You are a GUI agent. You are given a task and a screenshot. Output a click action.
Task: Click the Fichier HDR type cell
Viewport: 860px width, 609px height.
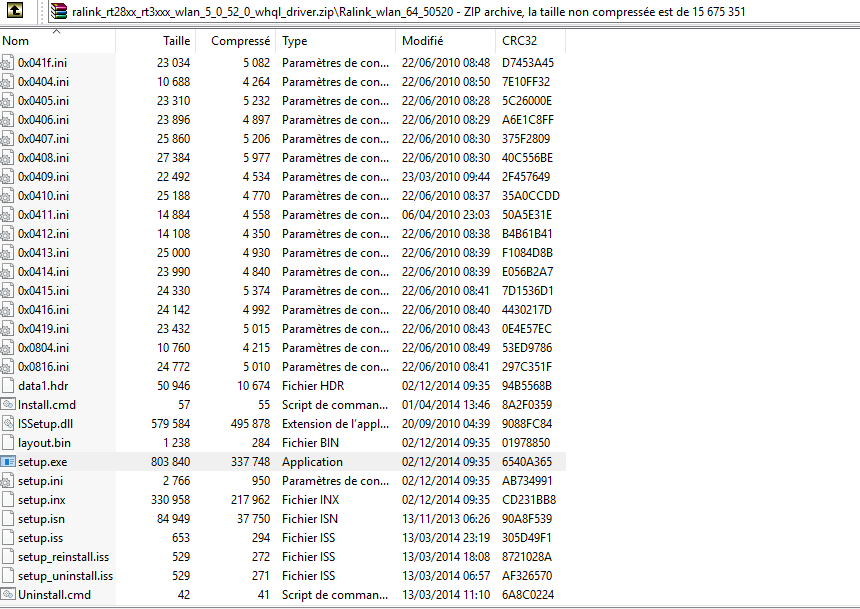pyautogui.click(x=313, y=386)
